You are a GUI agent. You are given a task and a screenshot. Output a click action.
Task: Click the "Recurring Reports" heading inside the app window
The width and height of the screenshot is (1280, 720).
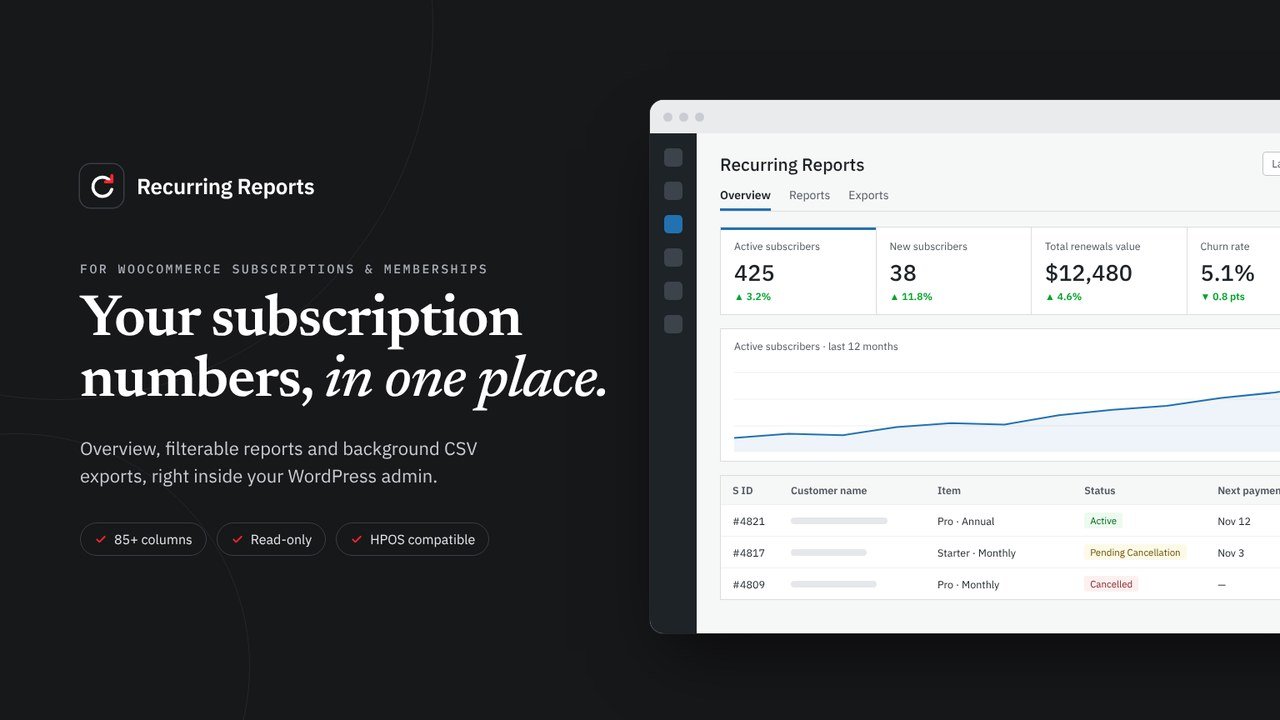coord(792,165)
